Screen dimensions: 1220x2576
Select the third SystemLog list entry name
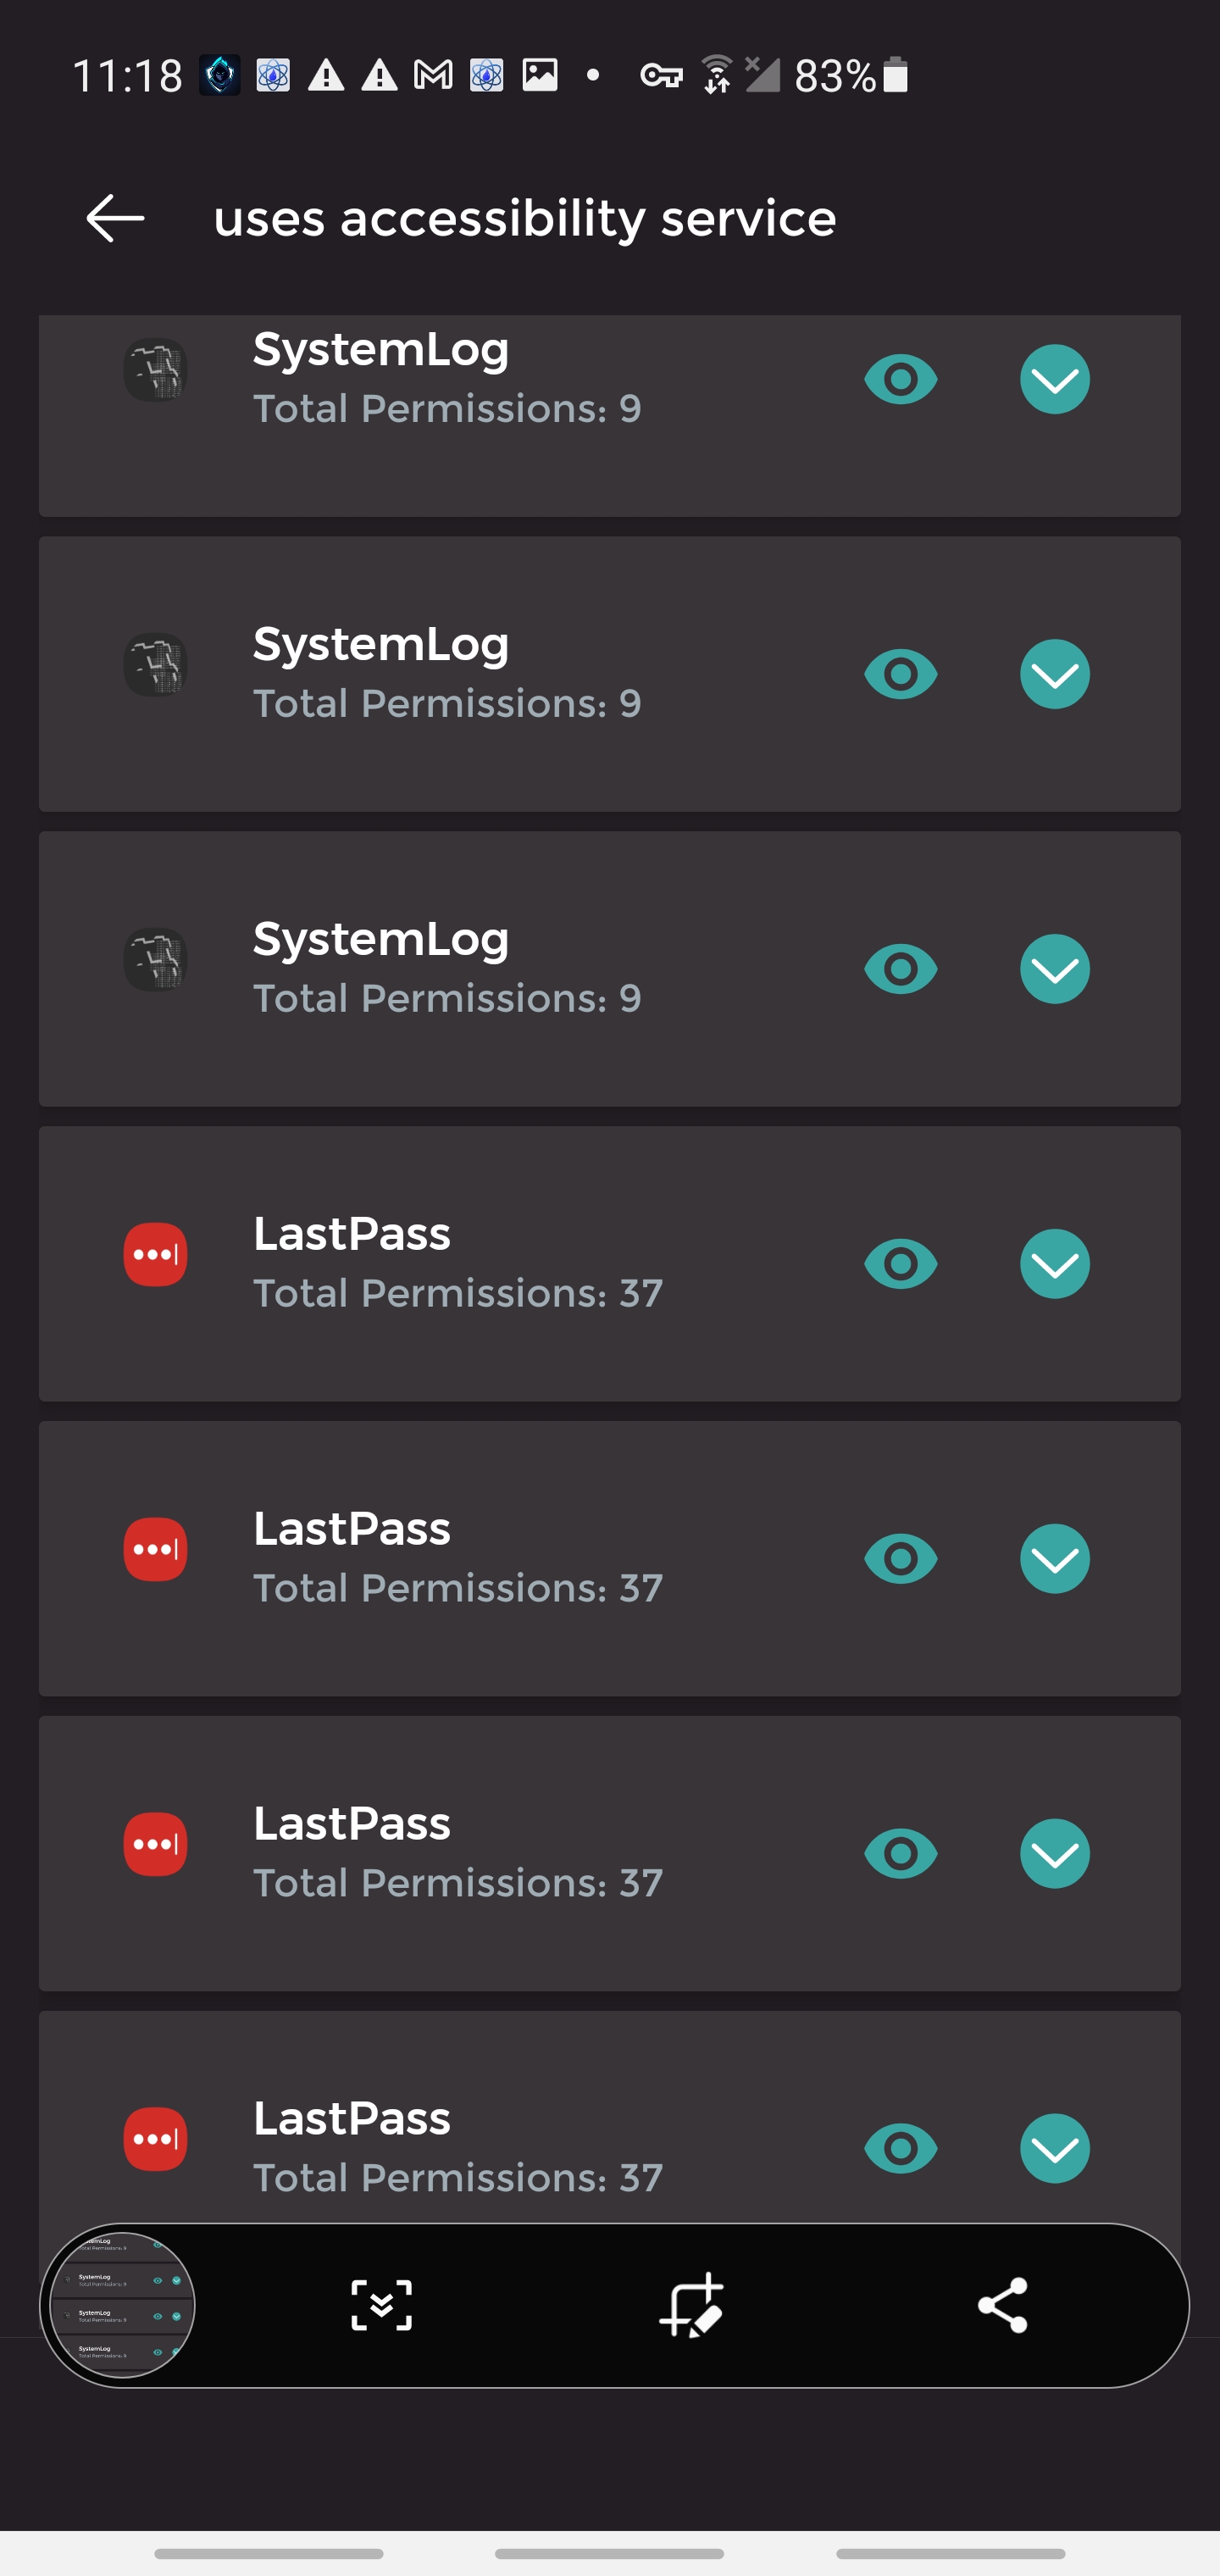(381, 939)
